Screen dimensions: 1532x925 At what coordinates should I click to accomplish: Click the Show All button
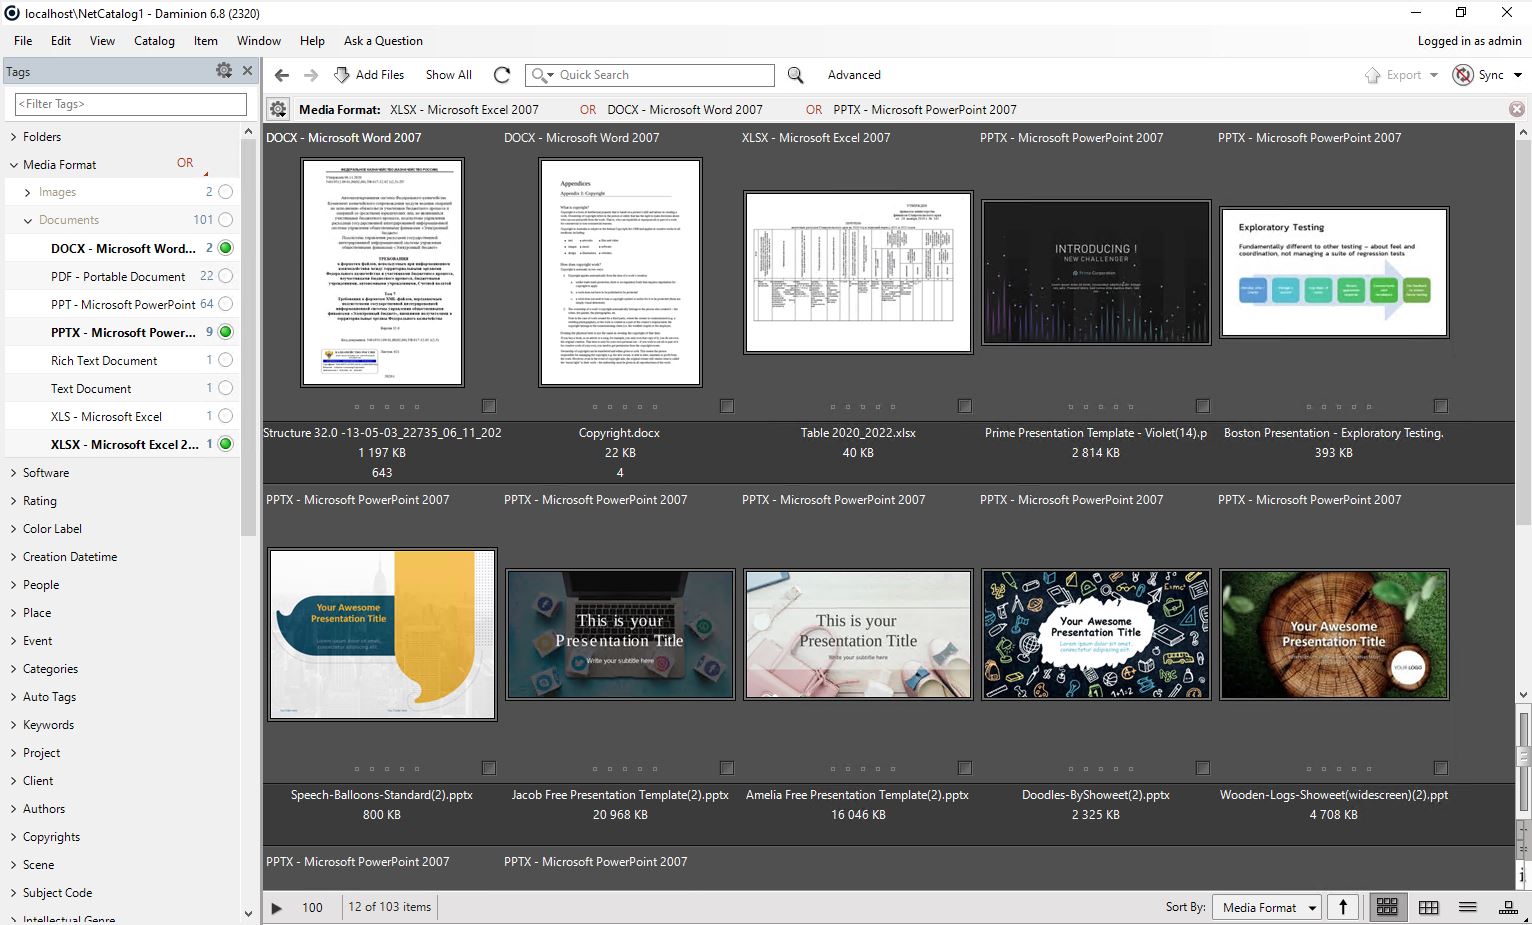coord(448,74)
